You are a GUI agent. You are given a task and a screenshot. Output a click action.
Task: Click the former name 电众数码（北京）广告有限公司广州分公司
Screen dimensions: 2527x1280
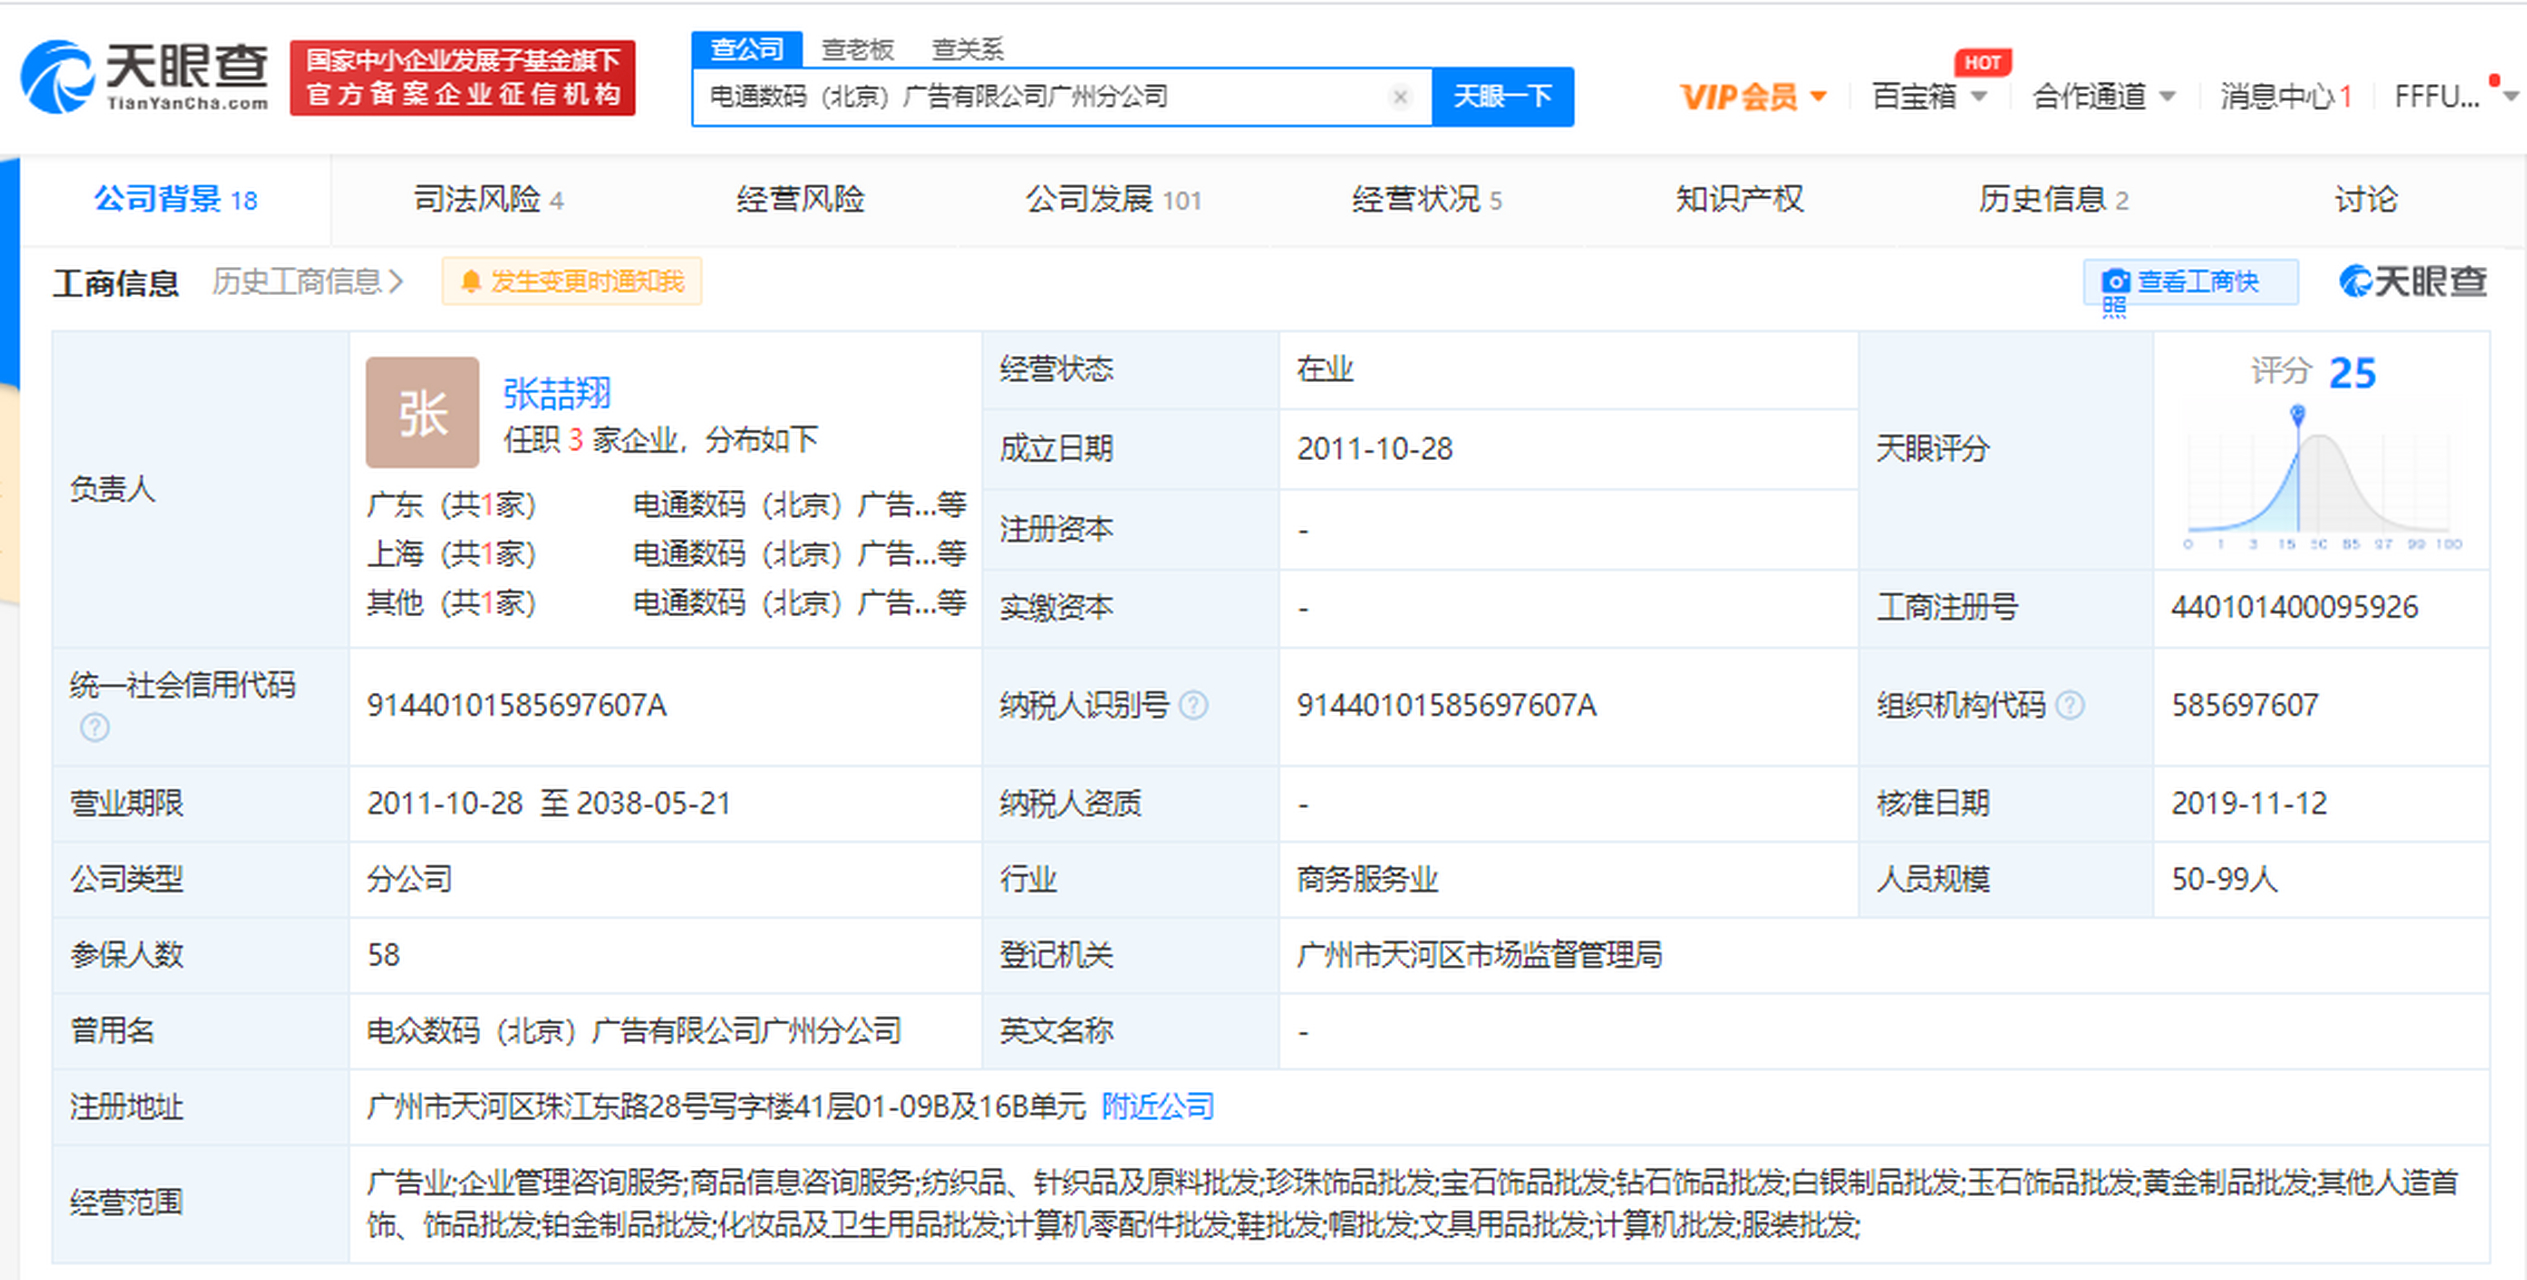[x=634, y=1031]
